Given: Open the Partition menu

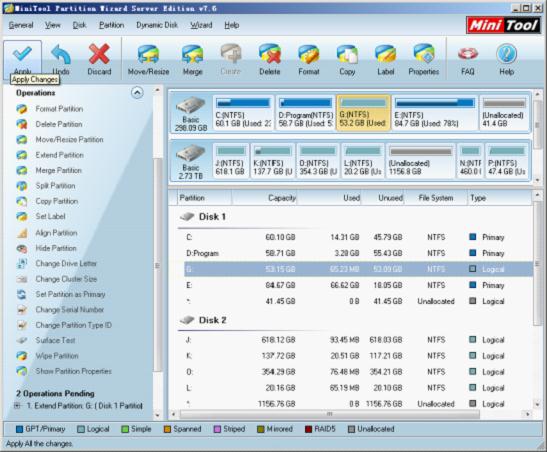Looking at the screenshot, I should [x=111, y=25].
